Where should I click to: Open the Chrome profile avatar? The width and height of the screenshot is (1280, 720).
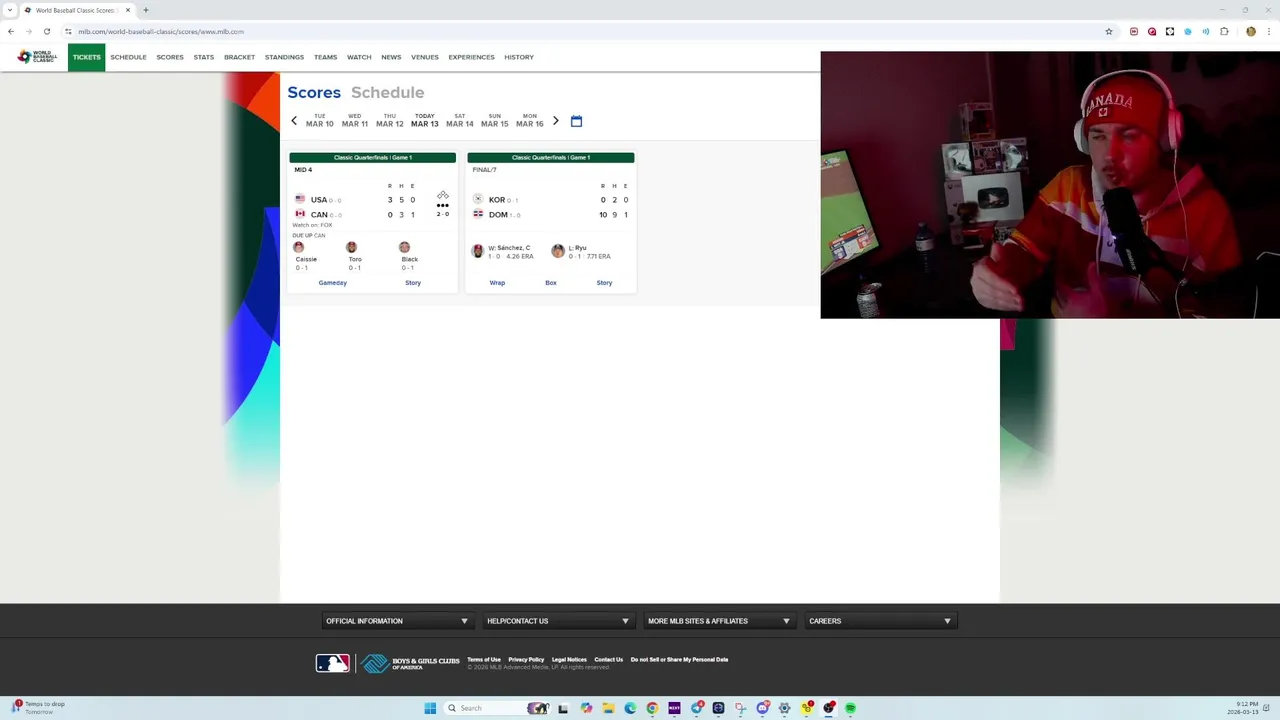point(1251,31)
